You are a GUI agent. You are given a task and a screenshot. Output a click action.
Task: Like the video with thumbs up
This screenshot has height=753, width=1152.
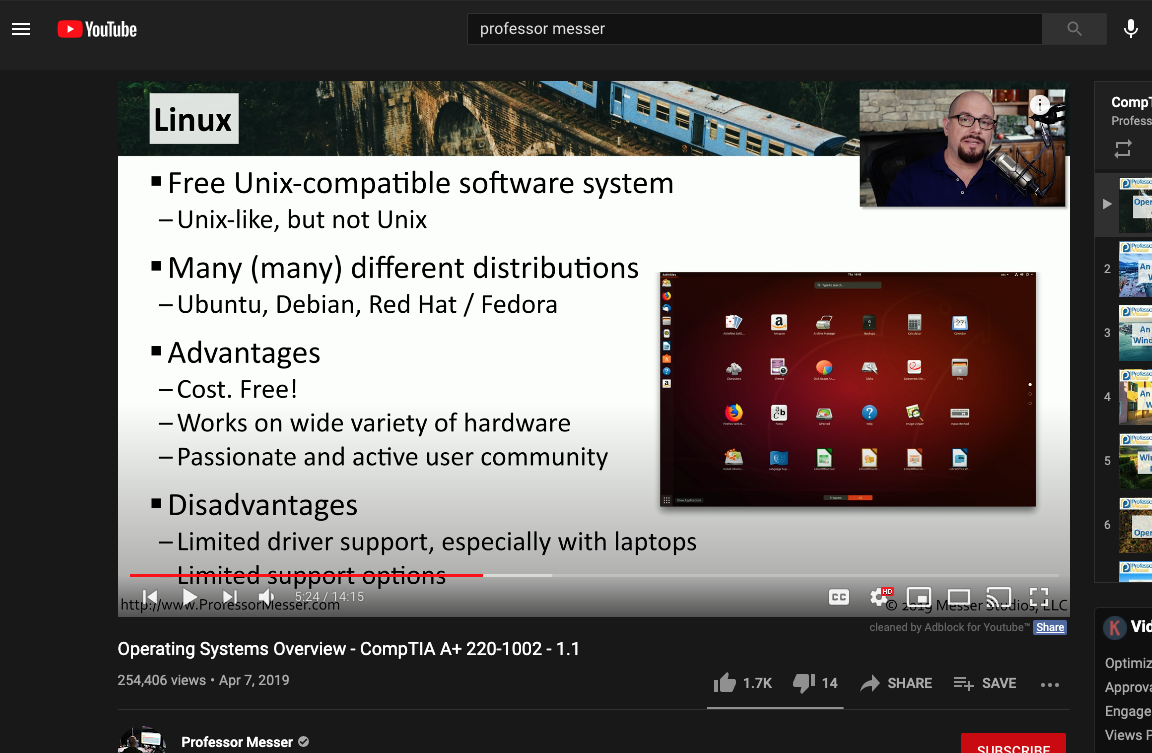click(x=743, y=683)
